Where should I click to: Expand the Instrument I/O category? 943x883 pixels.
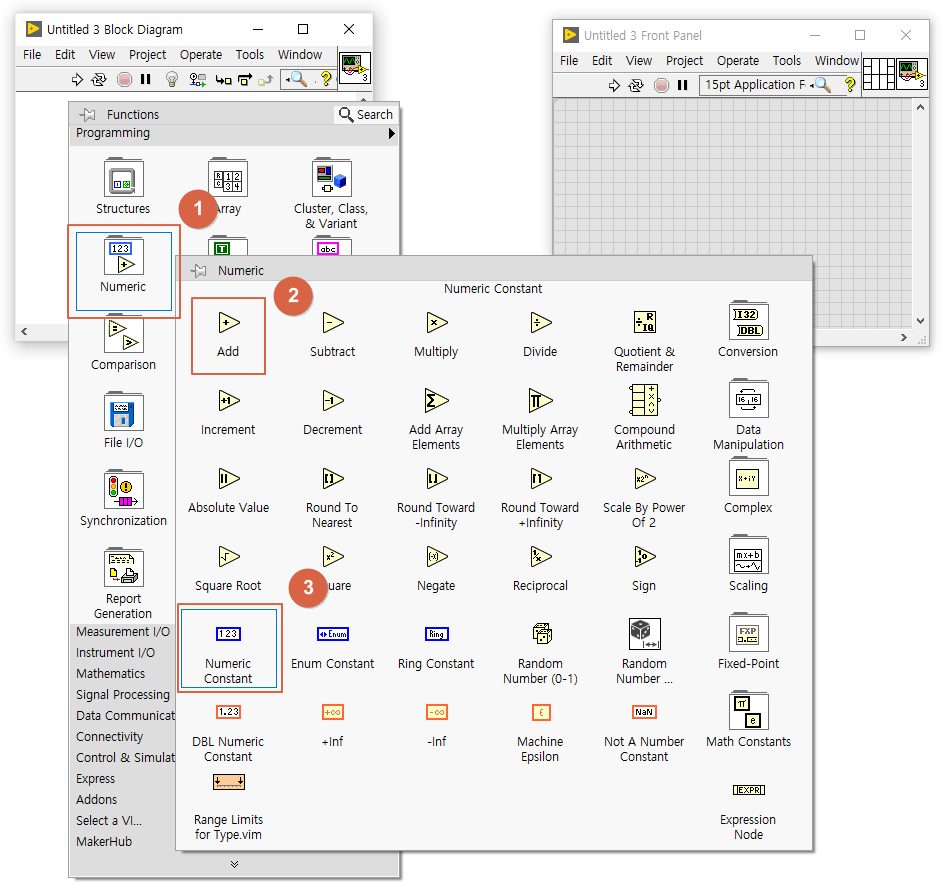pos(115,653)
